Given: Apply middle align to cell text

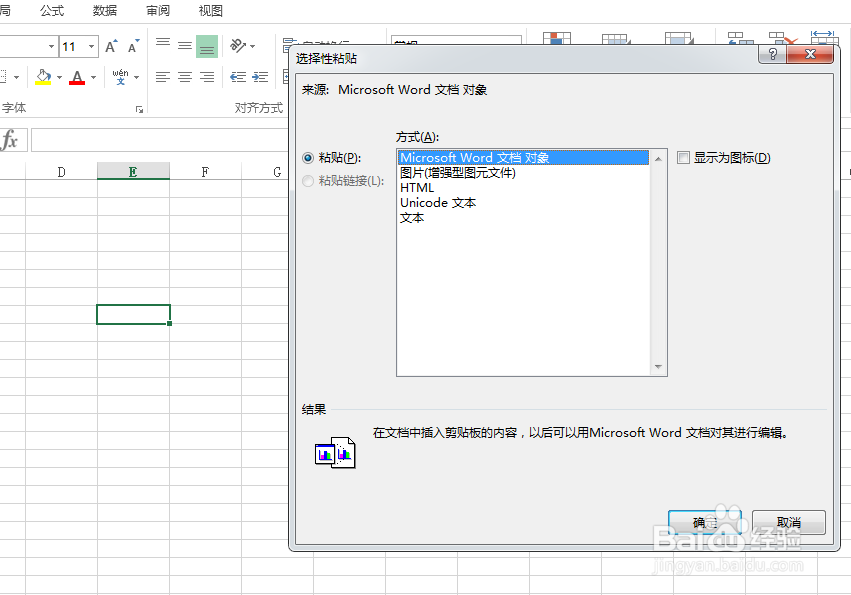Looking at the screenshot, I should click(x=185, y=46).
